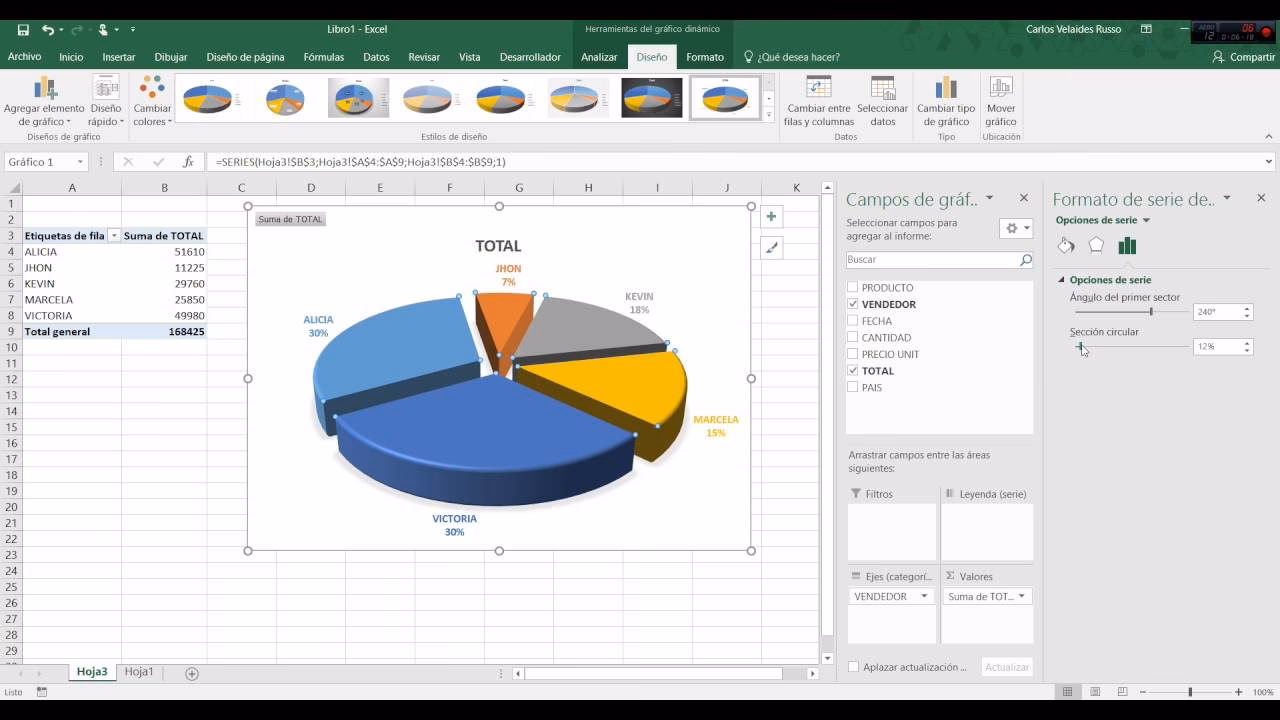Switch to the Hoja1 sheet tab
1280x720 pixels.
click(138, 672)
